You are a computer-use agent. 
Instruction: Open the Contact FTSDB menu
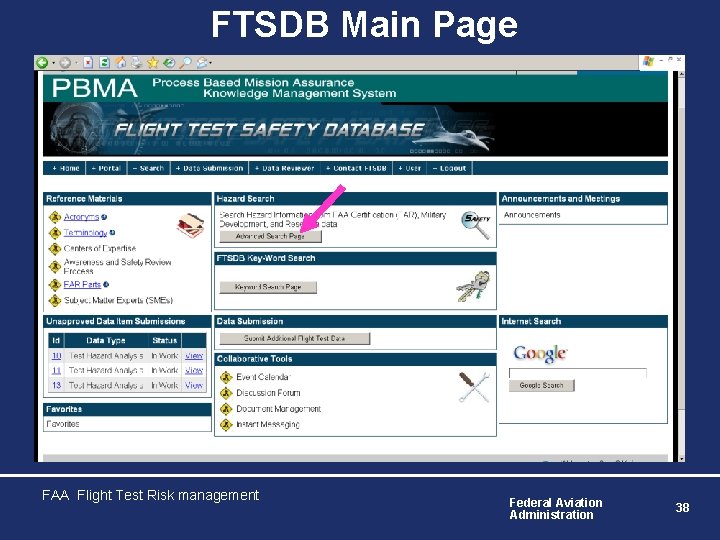(356, 168)
